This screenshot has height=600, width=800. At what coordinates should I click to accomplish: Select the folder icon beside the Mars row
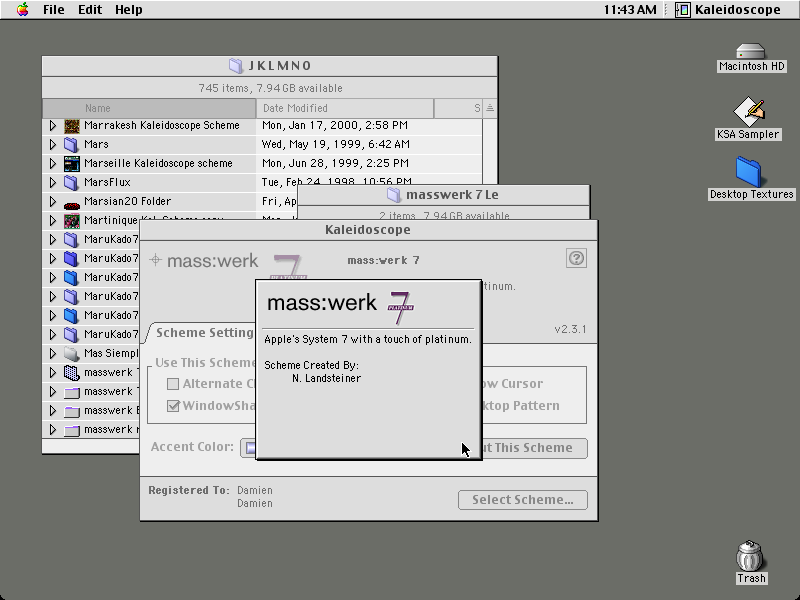pyautogui.click(x=71, y=144)
